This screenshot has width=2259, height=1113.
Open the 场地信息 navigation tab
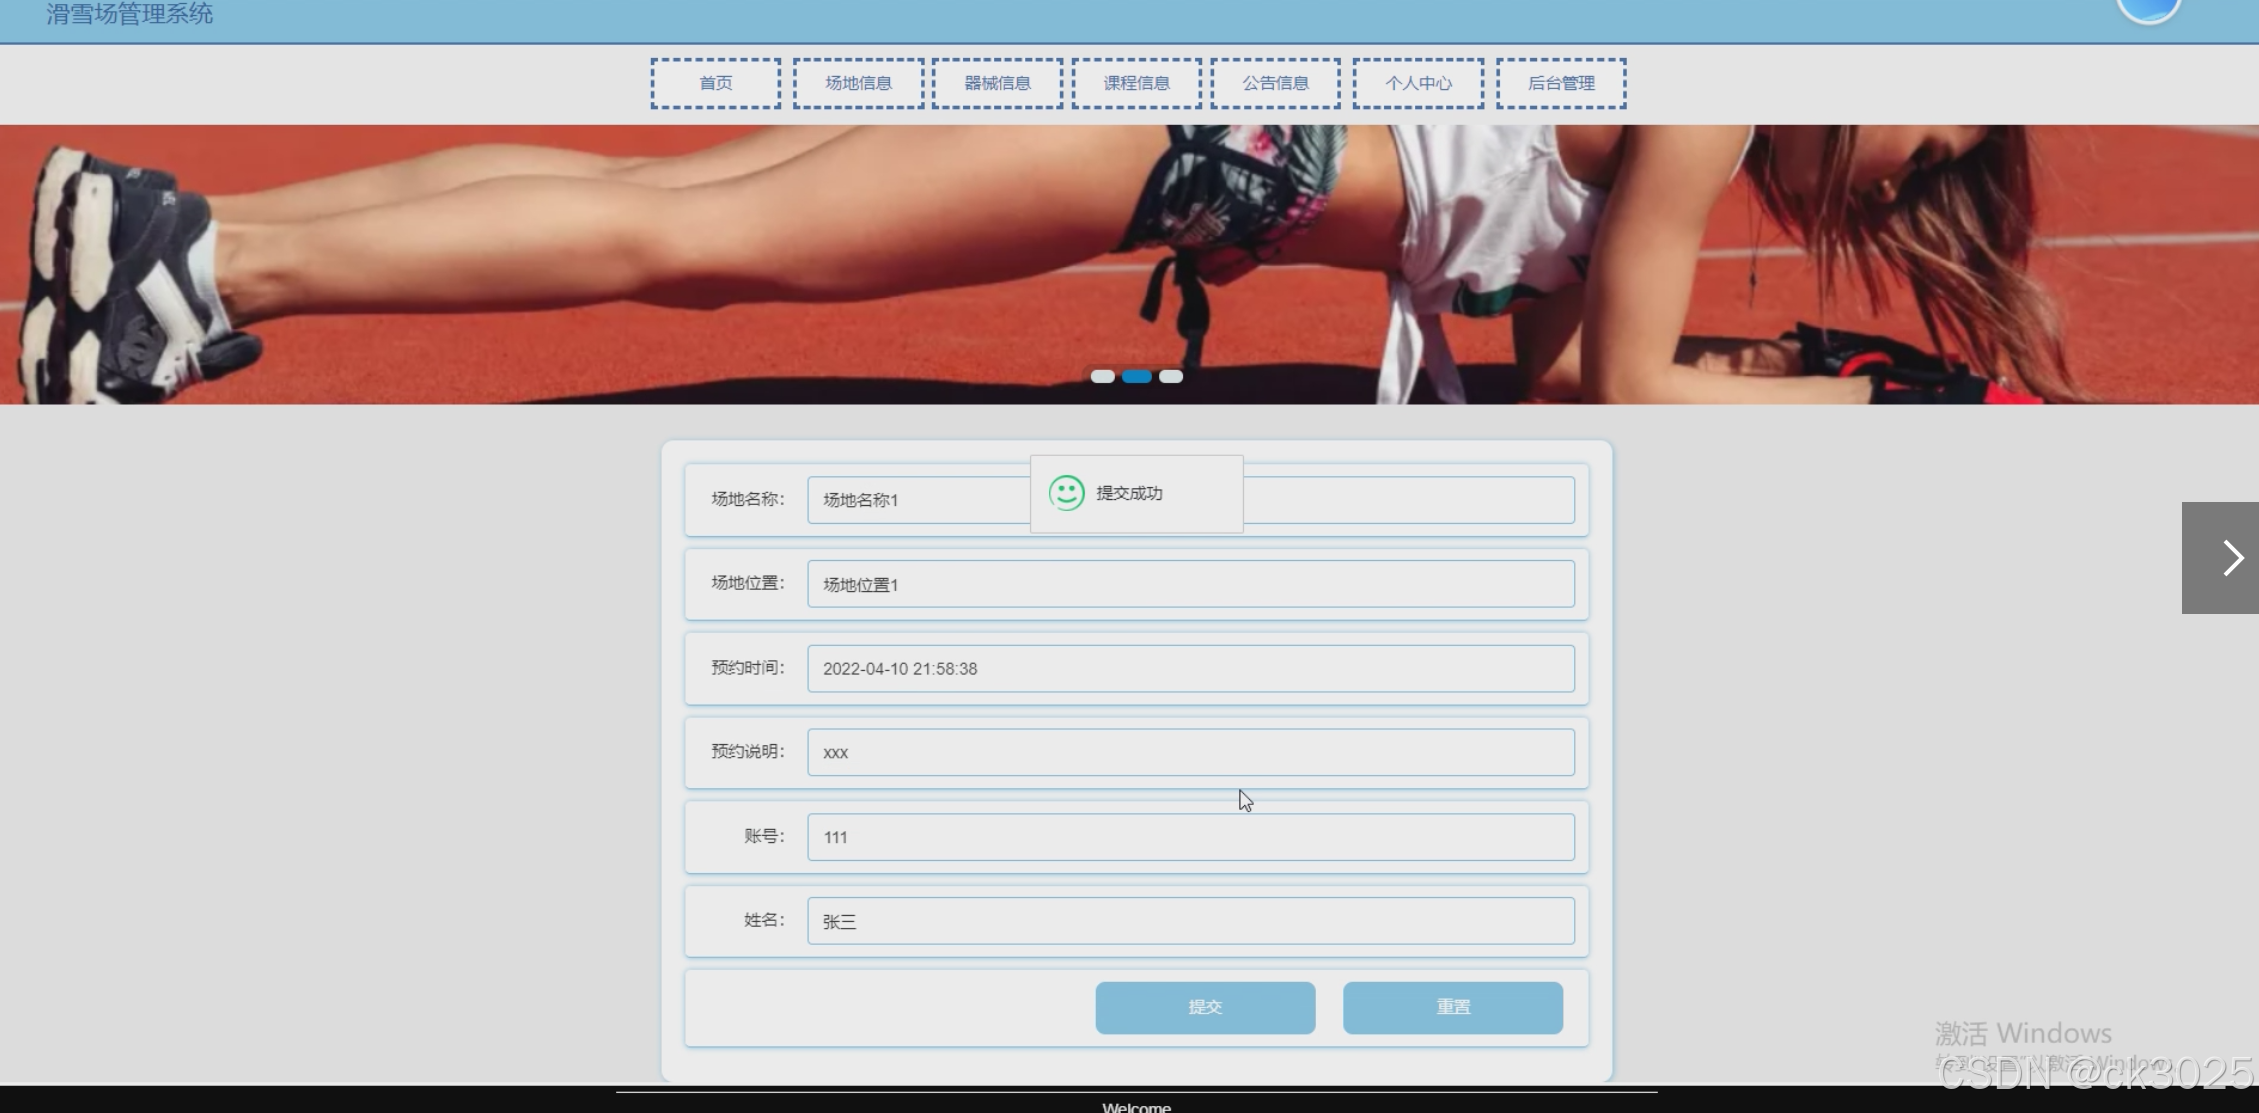pos(858,83)
